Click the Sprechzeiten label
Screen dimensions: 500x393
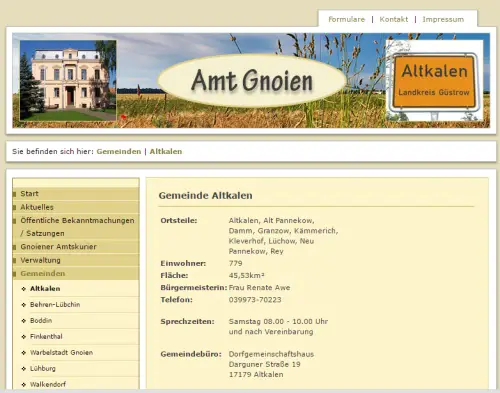tap(187, 321)
